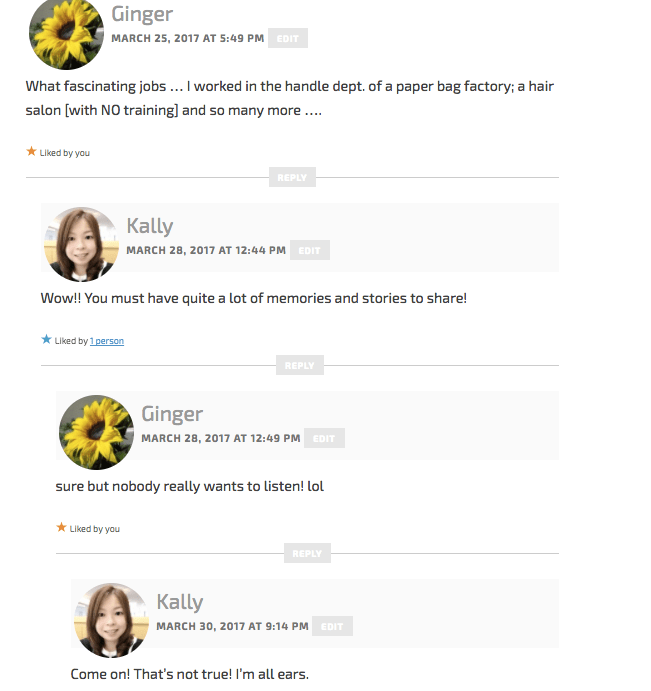Open Kally's avatar on the March 28 reply
The image size is (651, 691).
82,244
